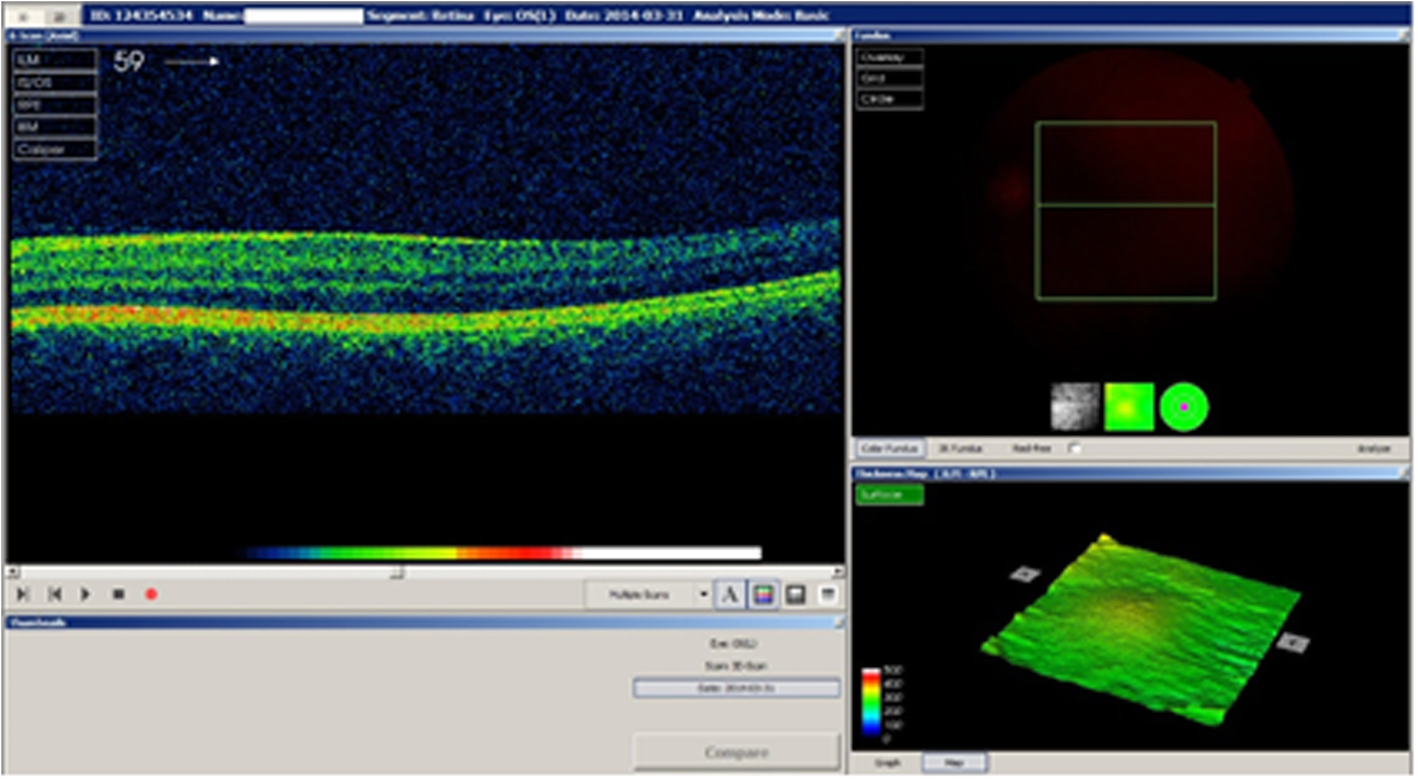Jump to the first B-scan frame
1418x780 pixels.
click(x=55, y=594)
